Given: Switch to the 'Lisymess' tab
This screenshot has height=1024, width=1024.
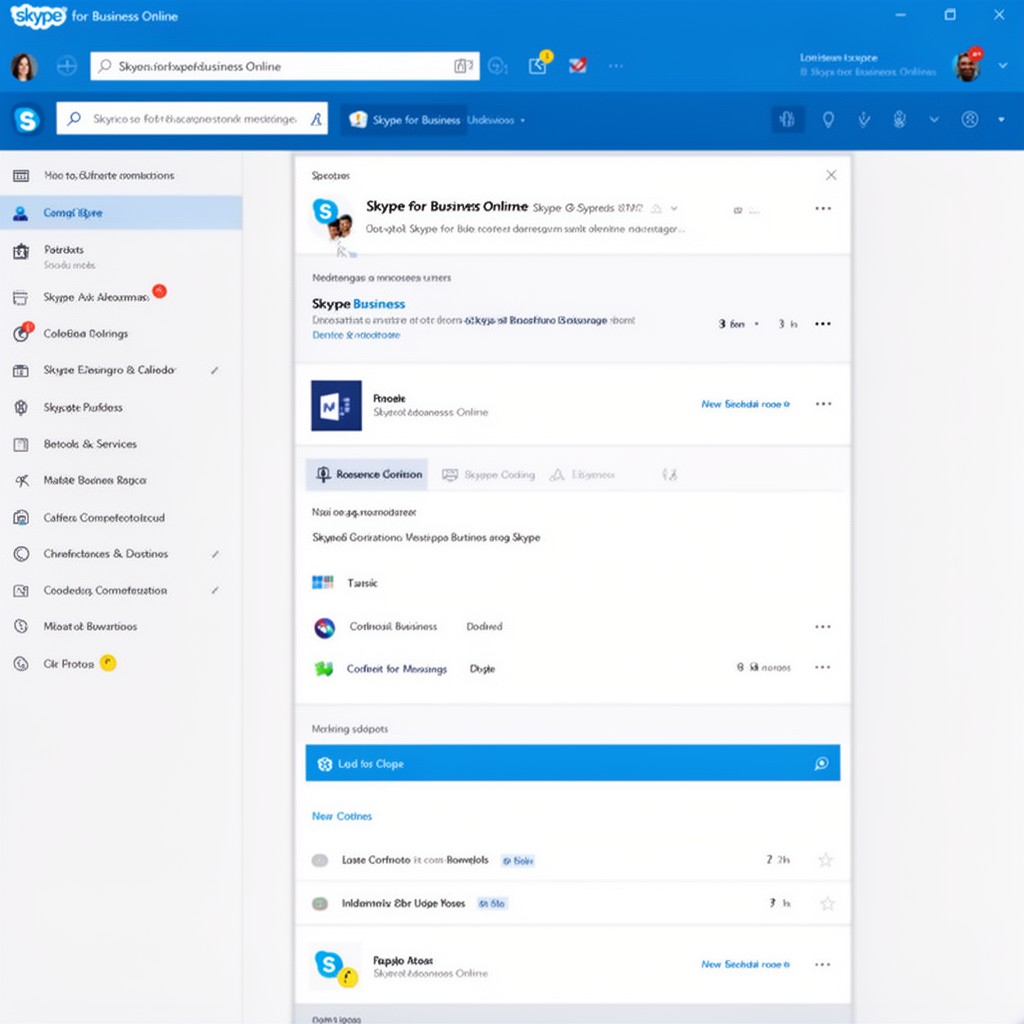Looking at the screenshot, I should click(583, 475).
